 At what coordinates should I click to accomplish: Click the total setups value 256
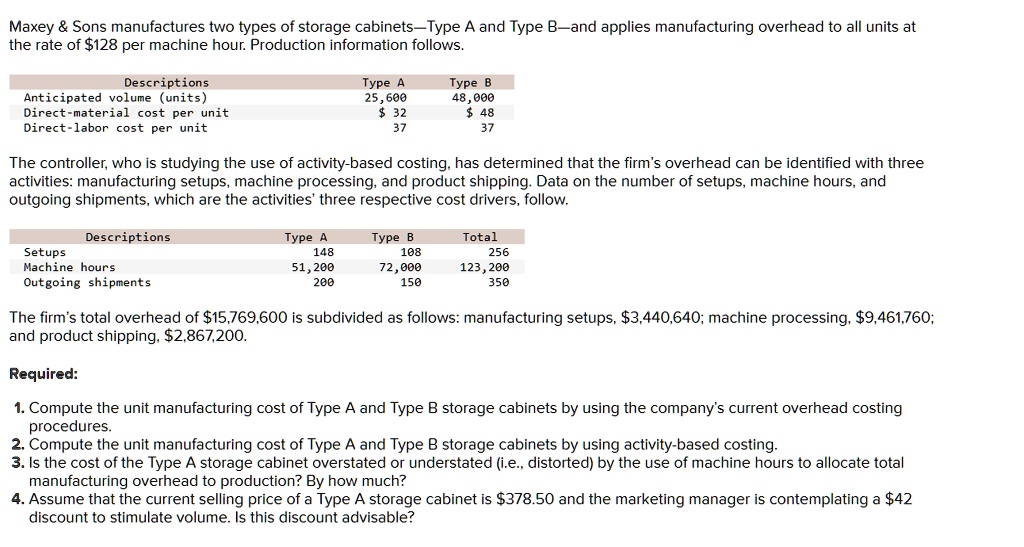click(497, 253)
